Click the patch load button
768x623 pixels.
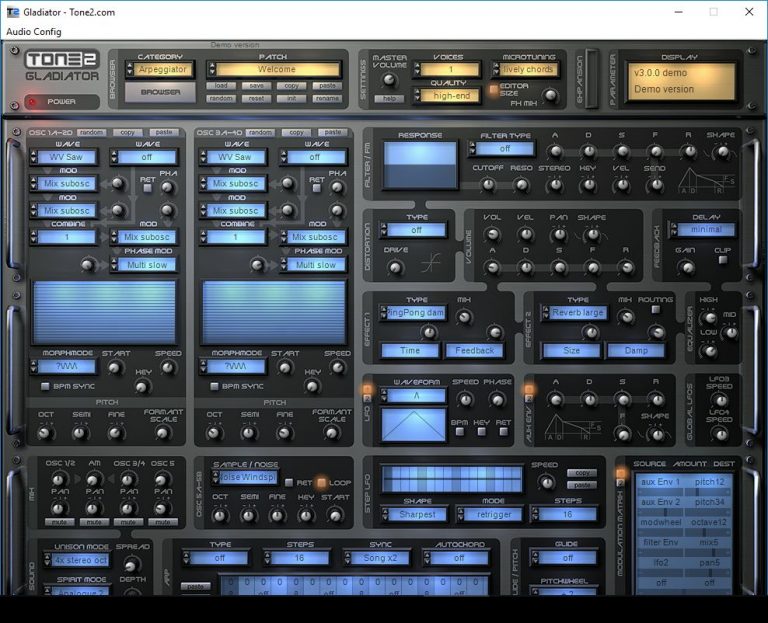(221, 86)
